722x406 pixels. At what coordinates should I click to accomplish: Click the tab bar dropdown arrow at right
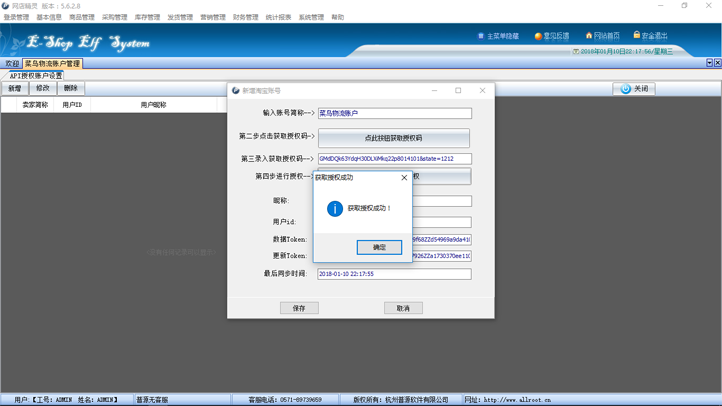pos(709,63)
